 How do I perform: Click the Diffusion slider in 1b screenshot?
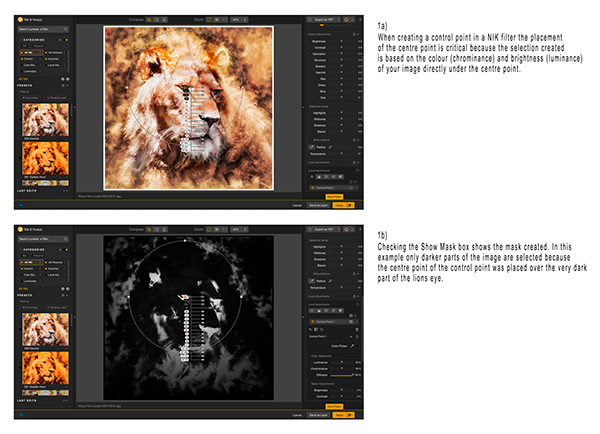point(342,375)
